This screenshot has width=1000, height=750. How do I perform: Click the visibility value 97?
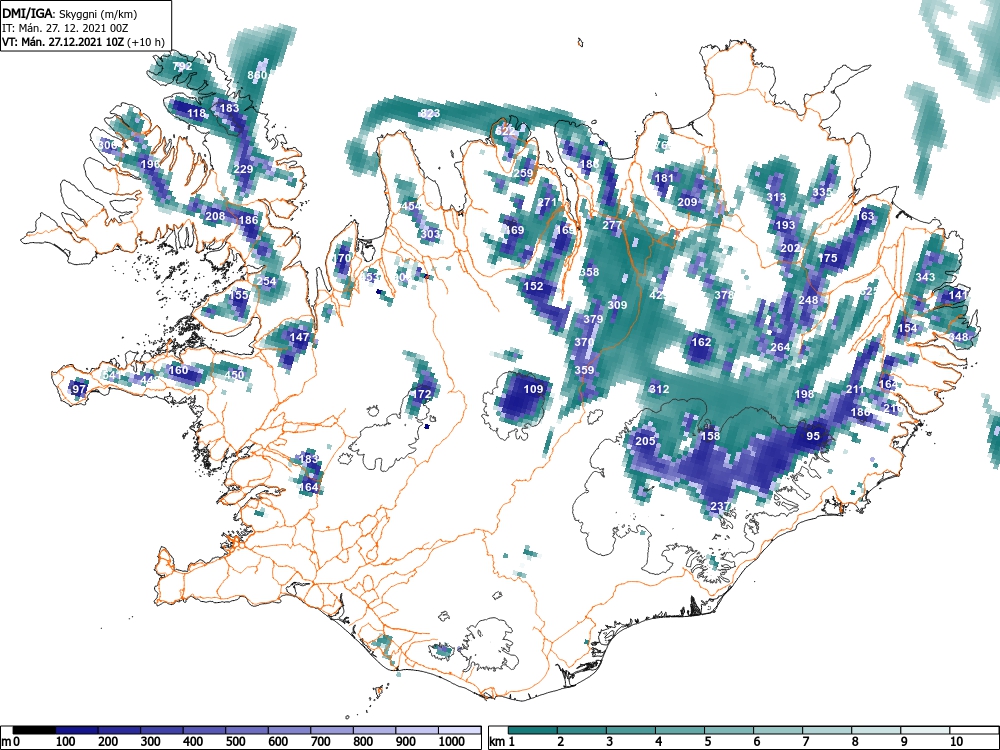pos(80,388)
